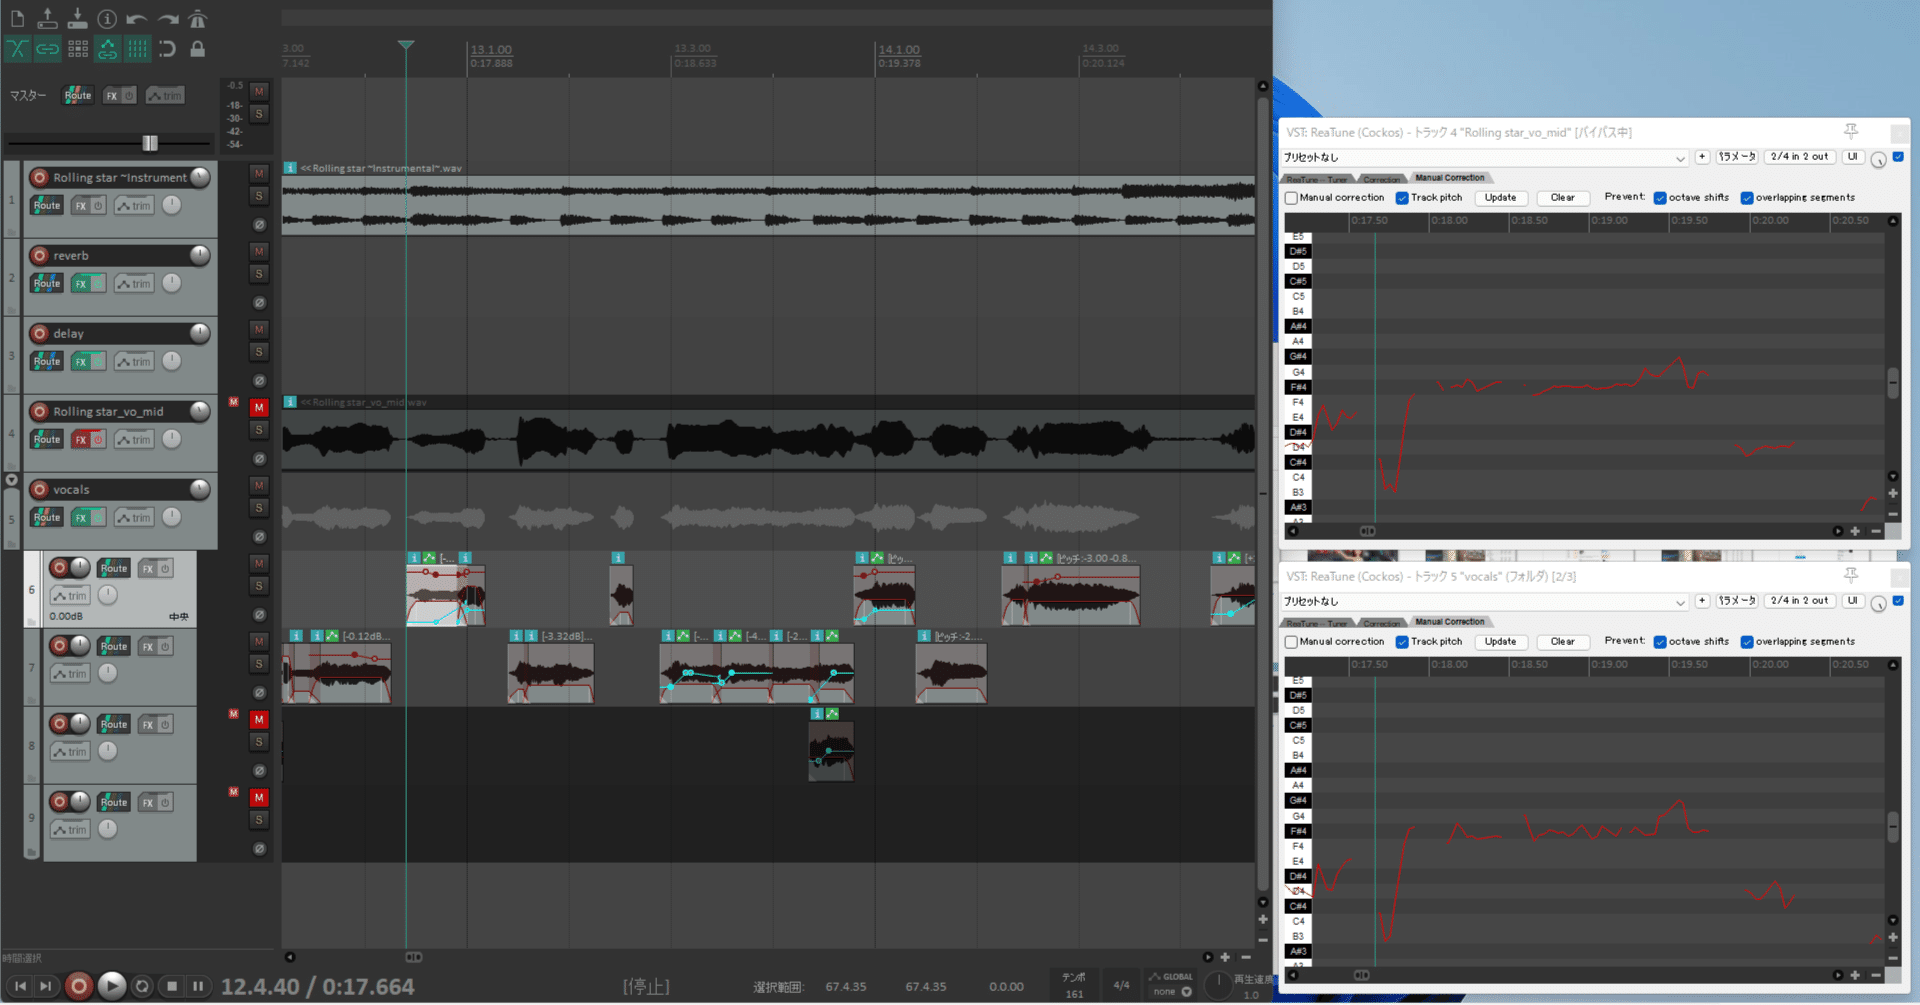1920x1005 pixels.
Task: Click the New project icon
Action: click(17, 19)
